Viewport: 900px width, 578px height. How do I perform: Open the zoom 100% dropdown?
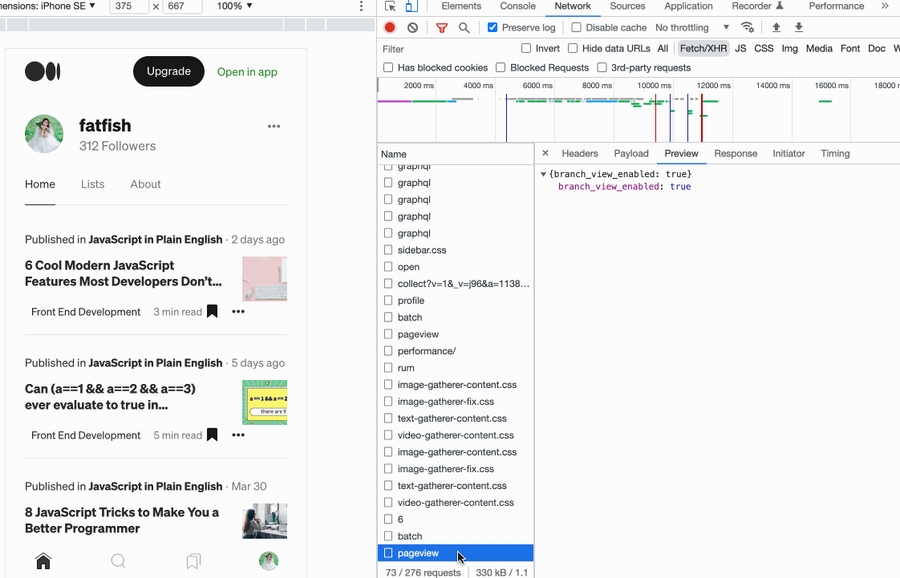pyautogui.click(x=234, y=6)
